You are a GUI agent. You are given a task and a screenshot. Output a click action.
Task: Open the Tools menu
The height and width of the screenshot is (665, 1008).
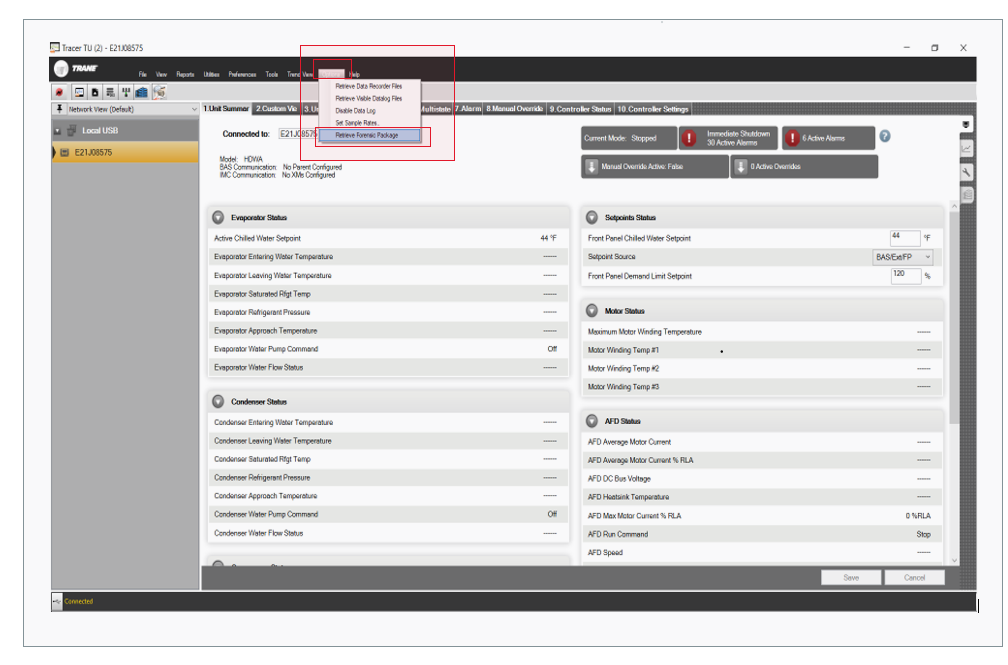click(x=272, y=74)
